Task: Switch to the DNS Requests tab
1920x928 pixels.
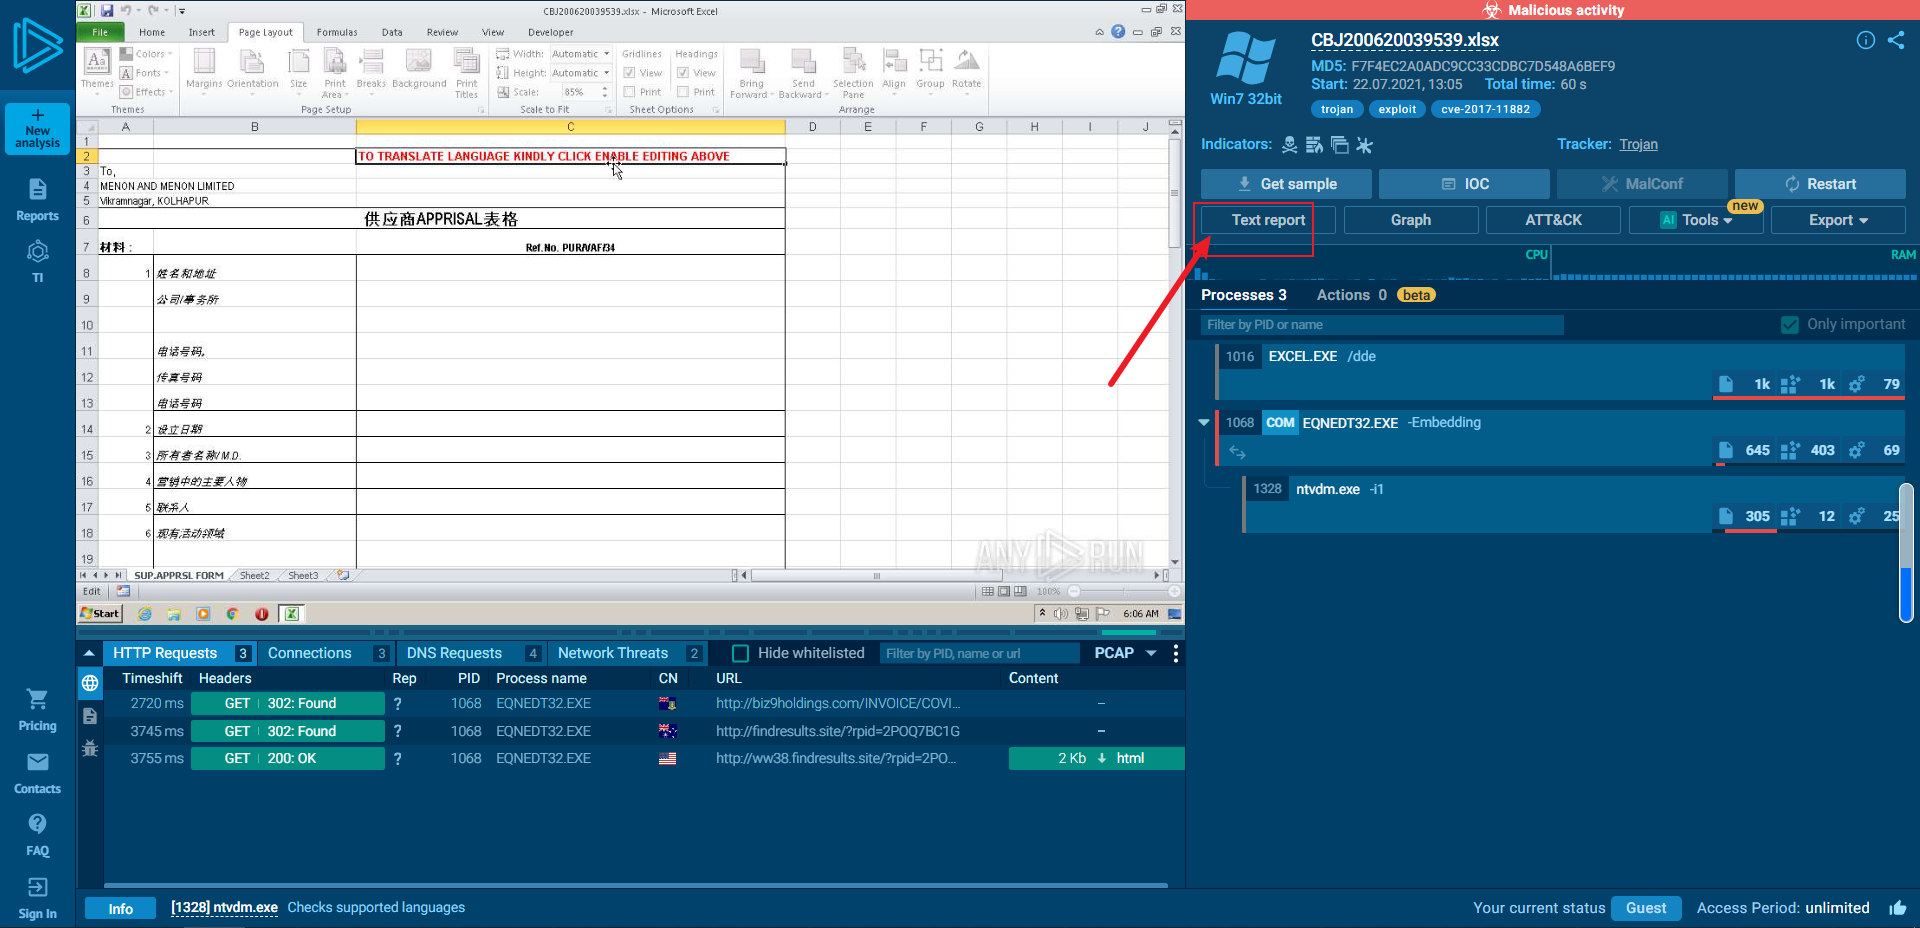Action: (472, 653)
